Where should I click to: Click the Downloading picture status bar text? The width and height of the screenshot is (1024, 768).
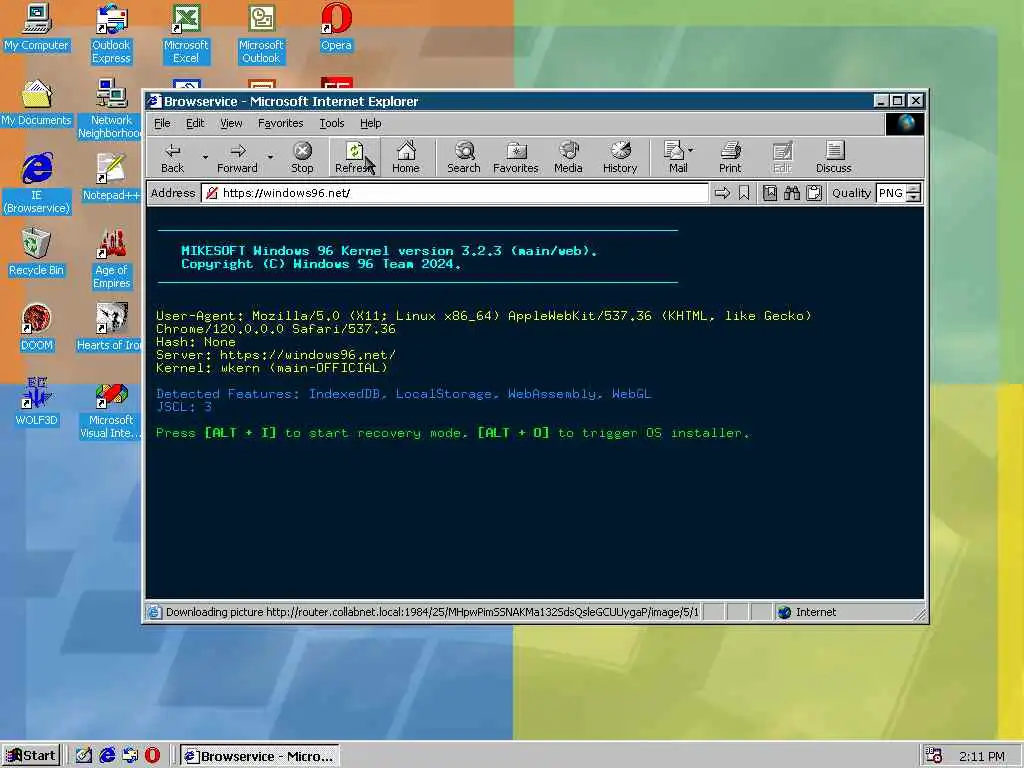432,612
